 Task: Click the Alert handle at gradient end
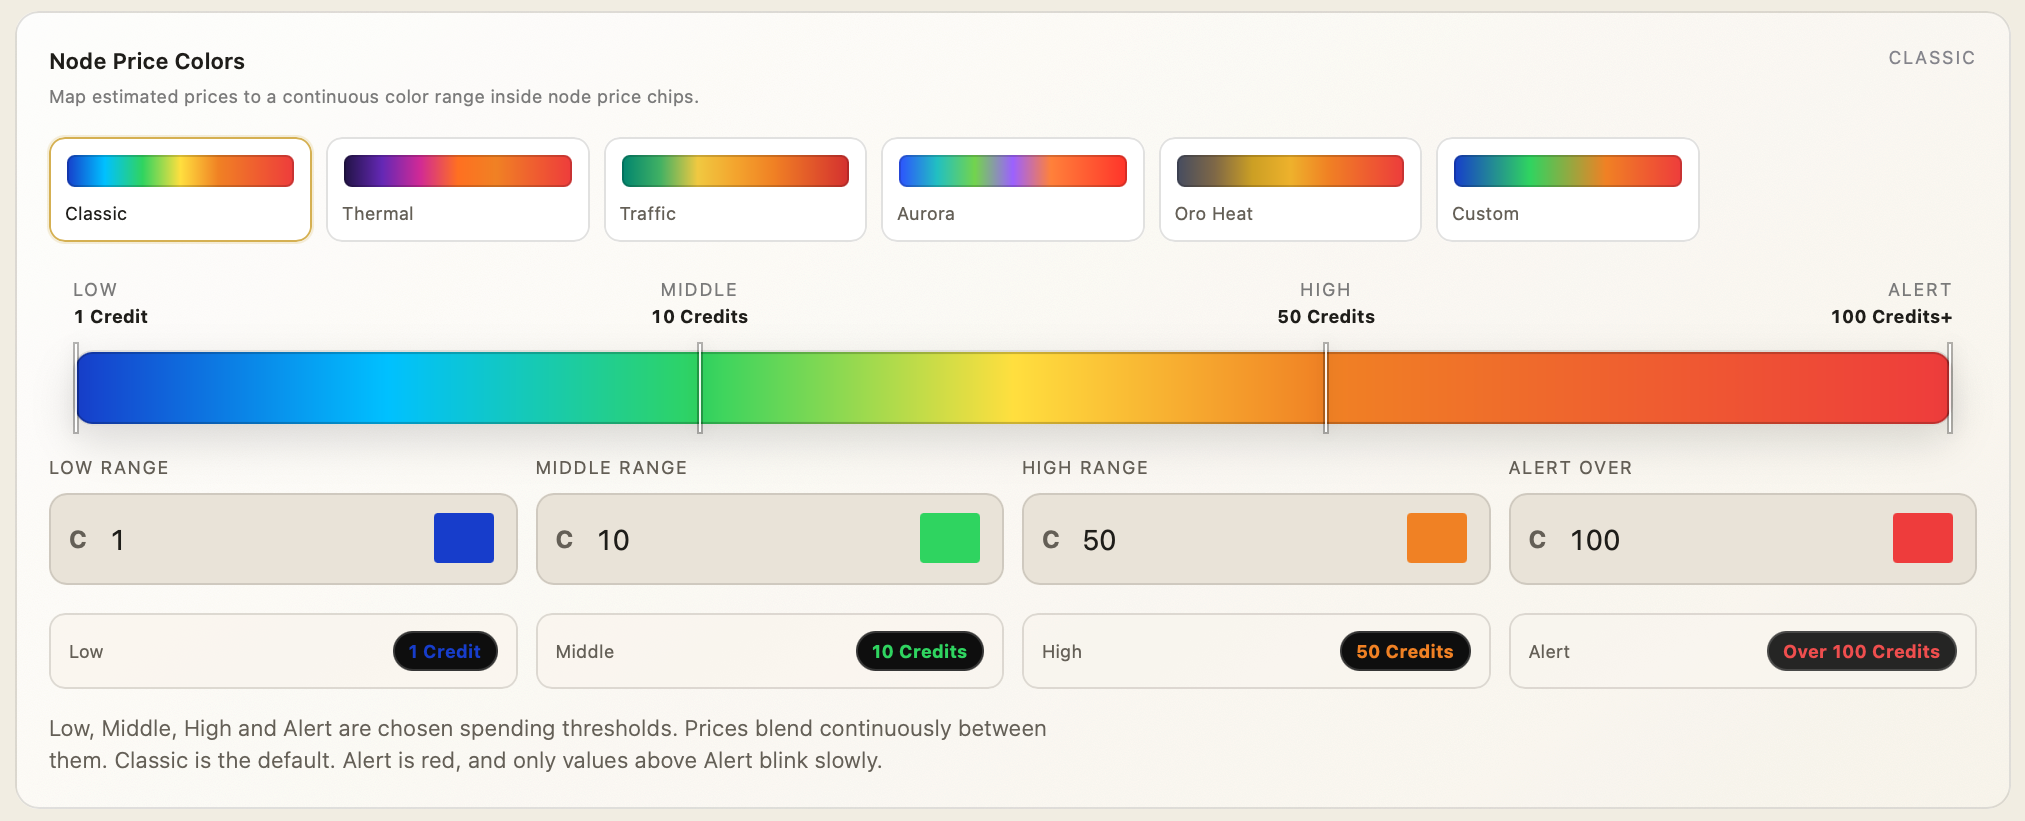pyautogui.click(x=1950, y=388)
